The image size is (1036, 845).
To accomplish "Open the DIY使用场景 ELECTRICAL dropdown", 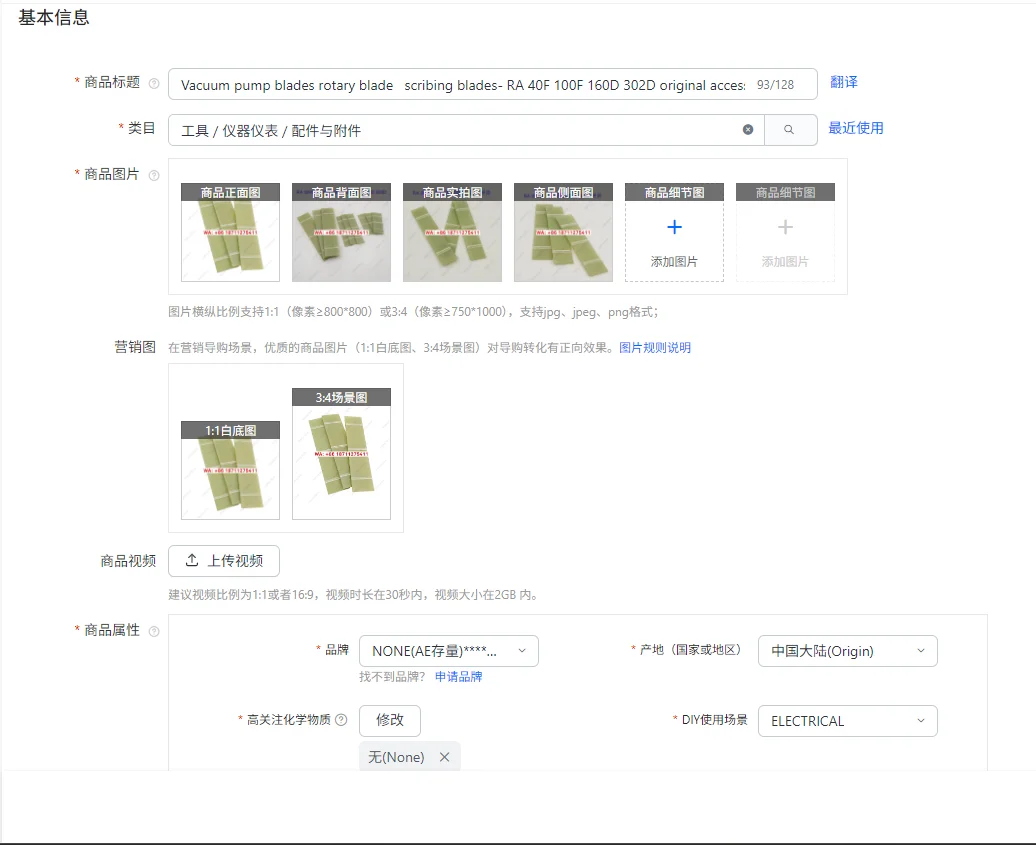I will click(847, 721).
